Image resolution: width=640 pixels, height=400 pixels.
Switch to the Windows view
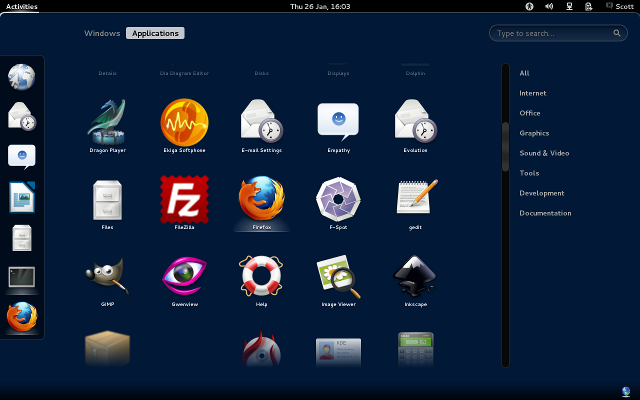tap(102, 33)
